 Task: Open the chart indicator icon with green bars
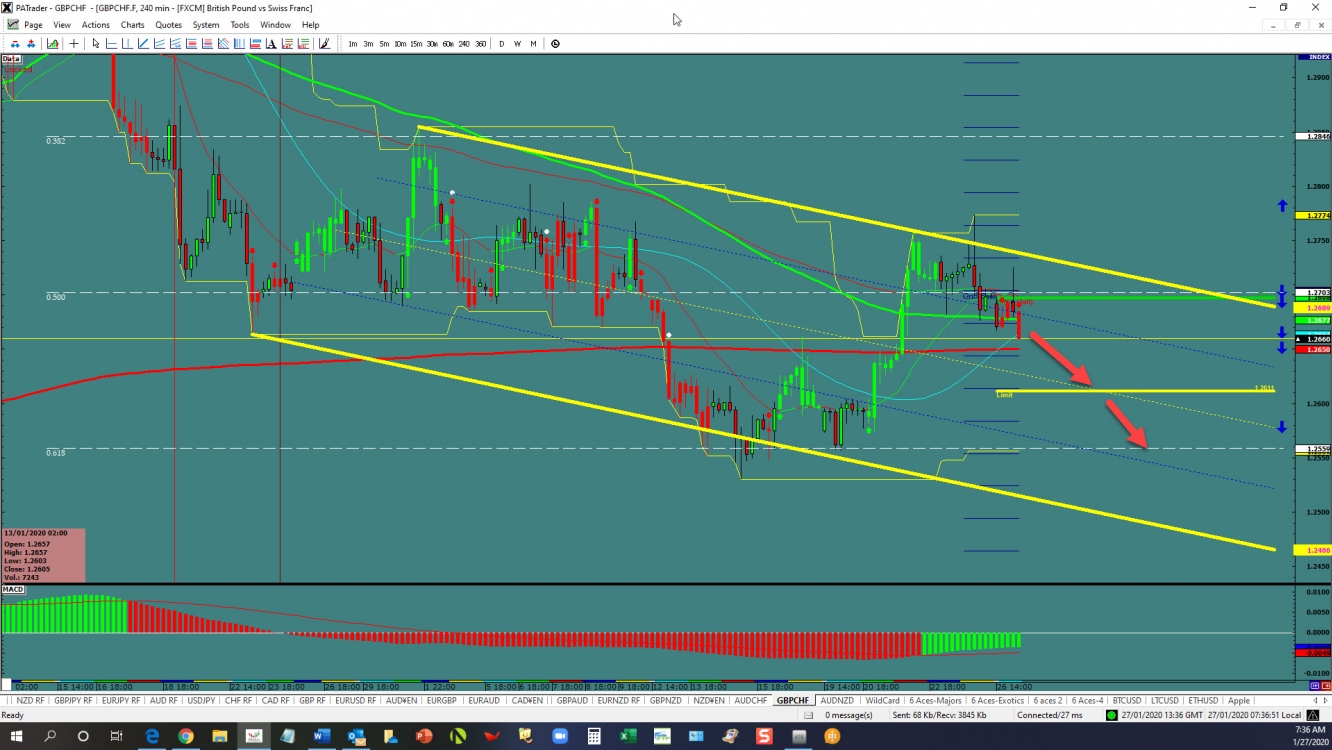coord(52,43)
